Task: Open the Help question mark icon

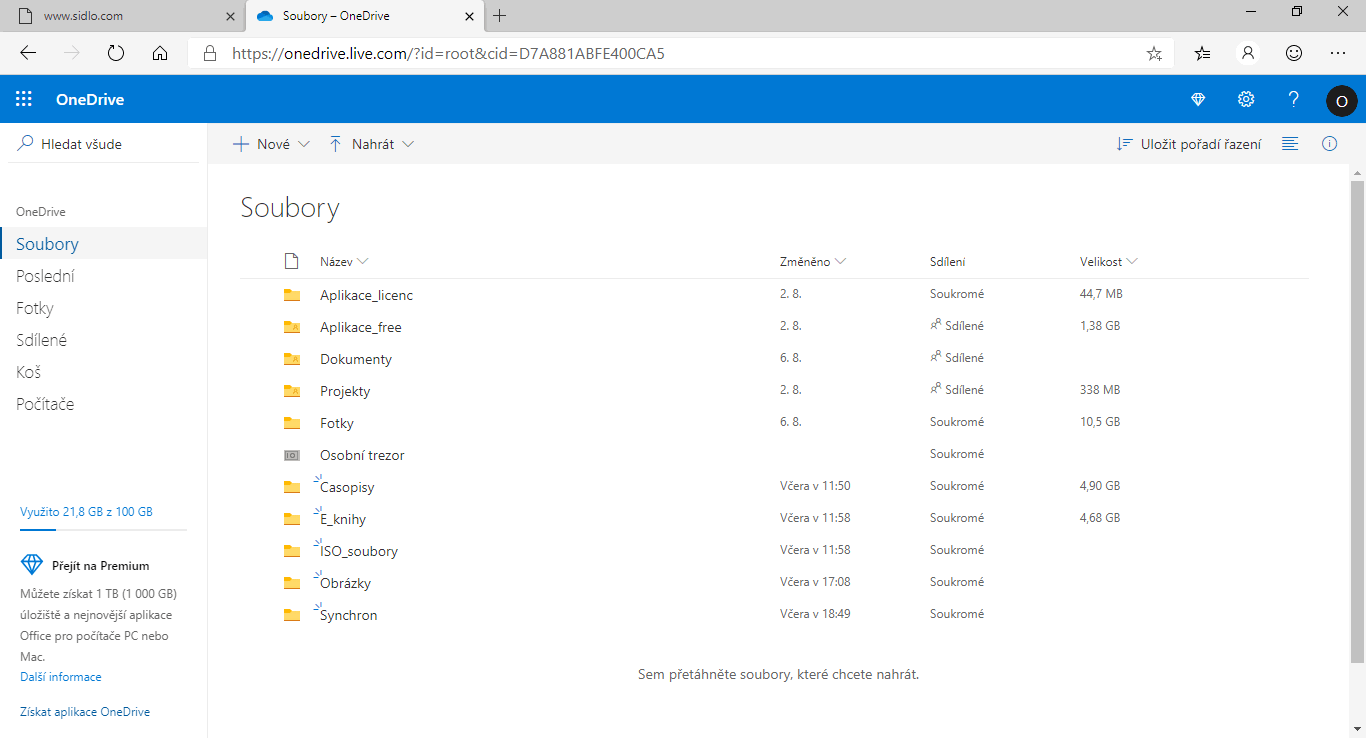Action: click(x=1293, y=99)
